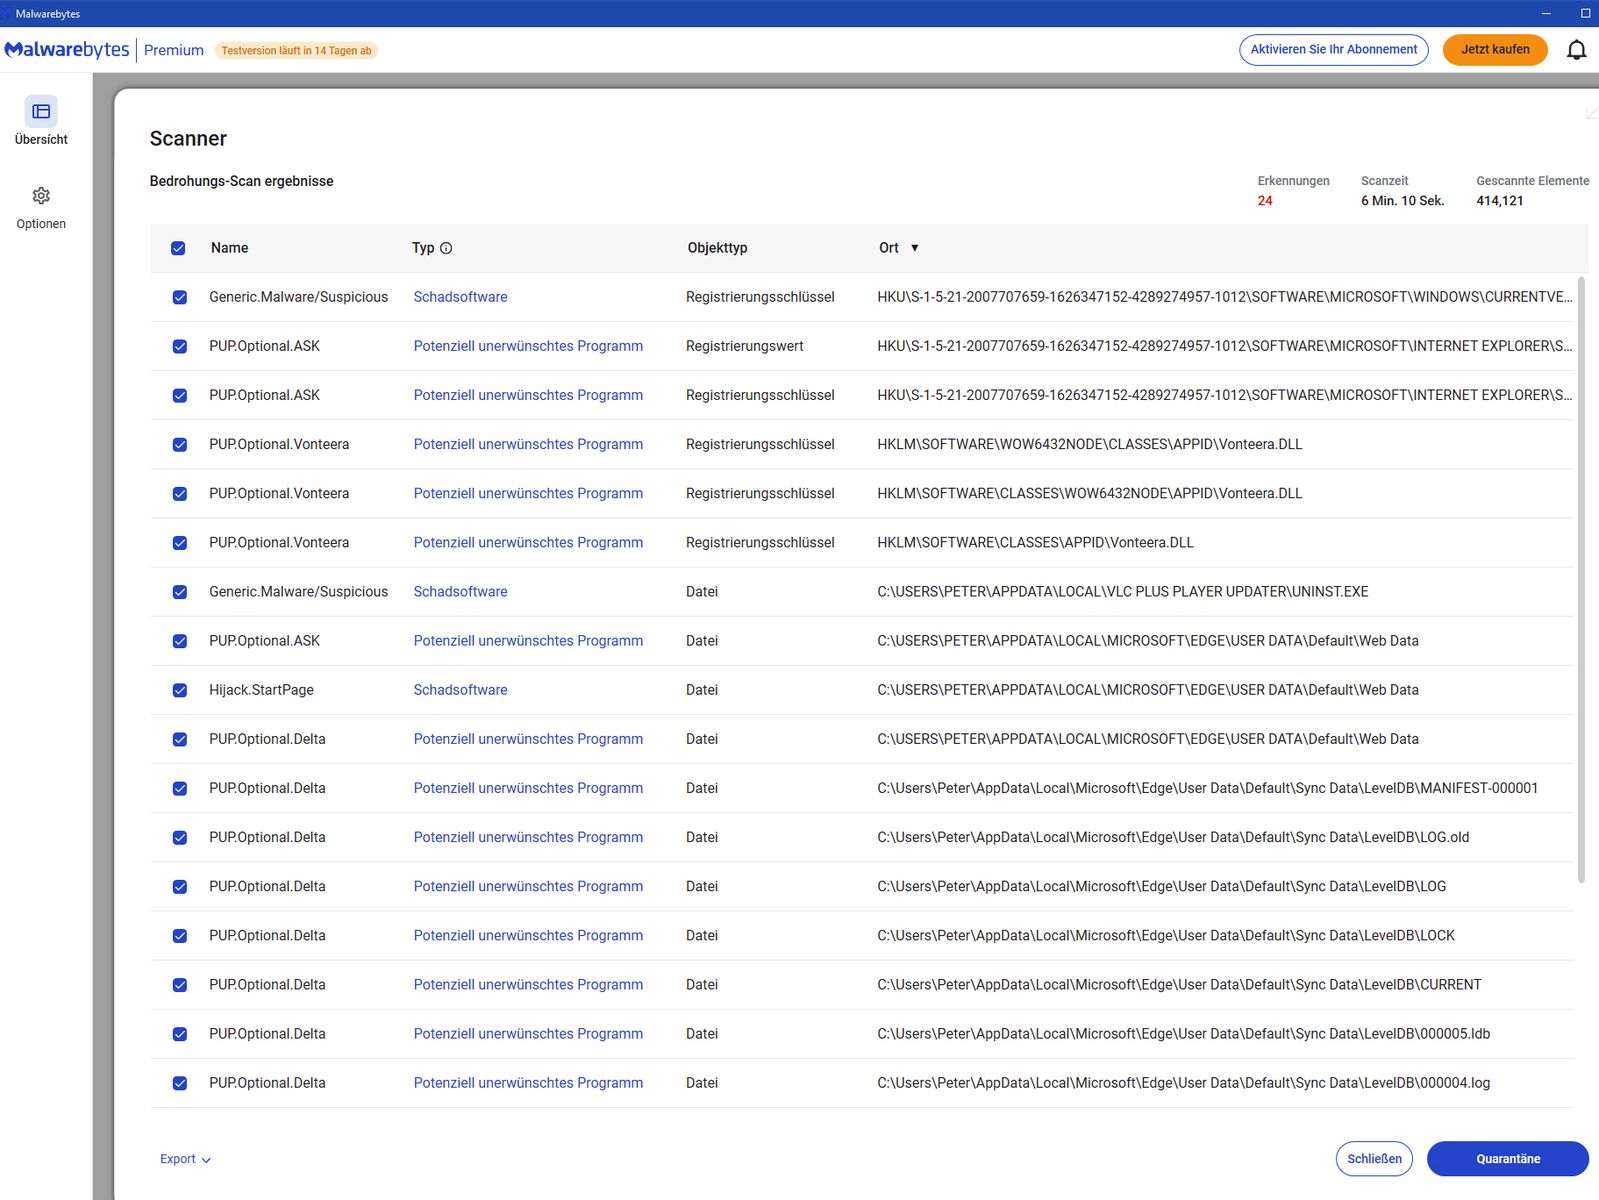Click Jetzt kaufen orange button
Viewport: 1599px width, 1200px height.
[1494, 50]
